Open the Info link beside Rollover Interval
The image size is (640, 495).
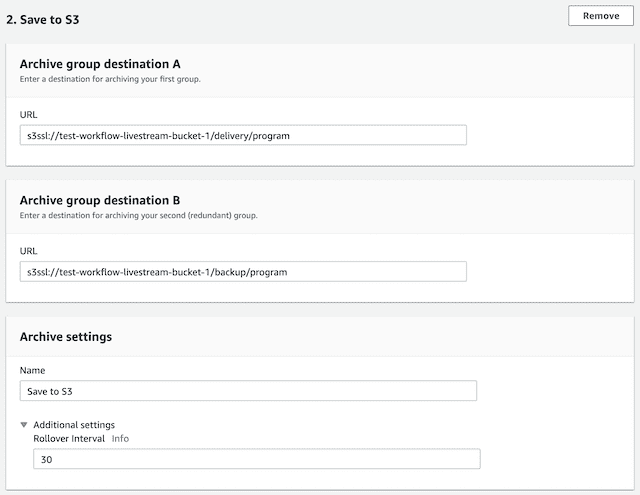[x=120, y=438]
